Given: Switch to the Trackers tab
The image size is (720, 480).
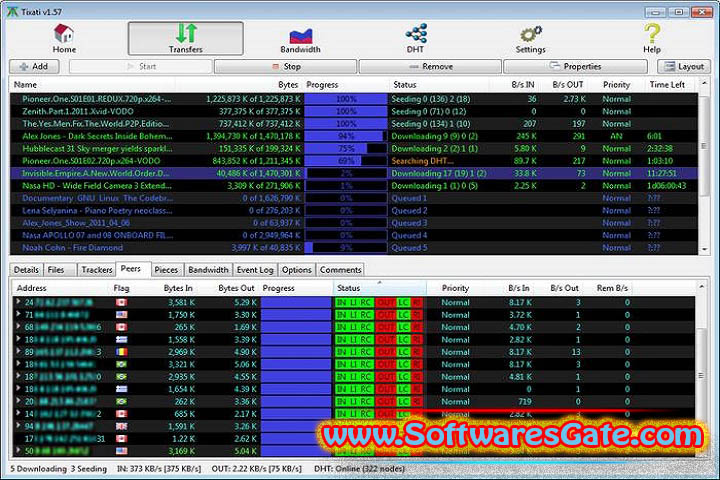Looking at the screenshot, I should [96, 270].
